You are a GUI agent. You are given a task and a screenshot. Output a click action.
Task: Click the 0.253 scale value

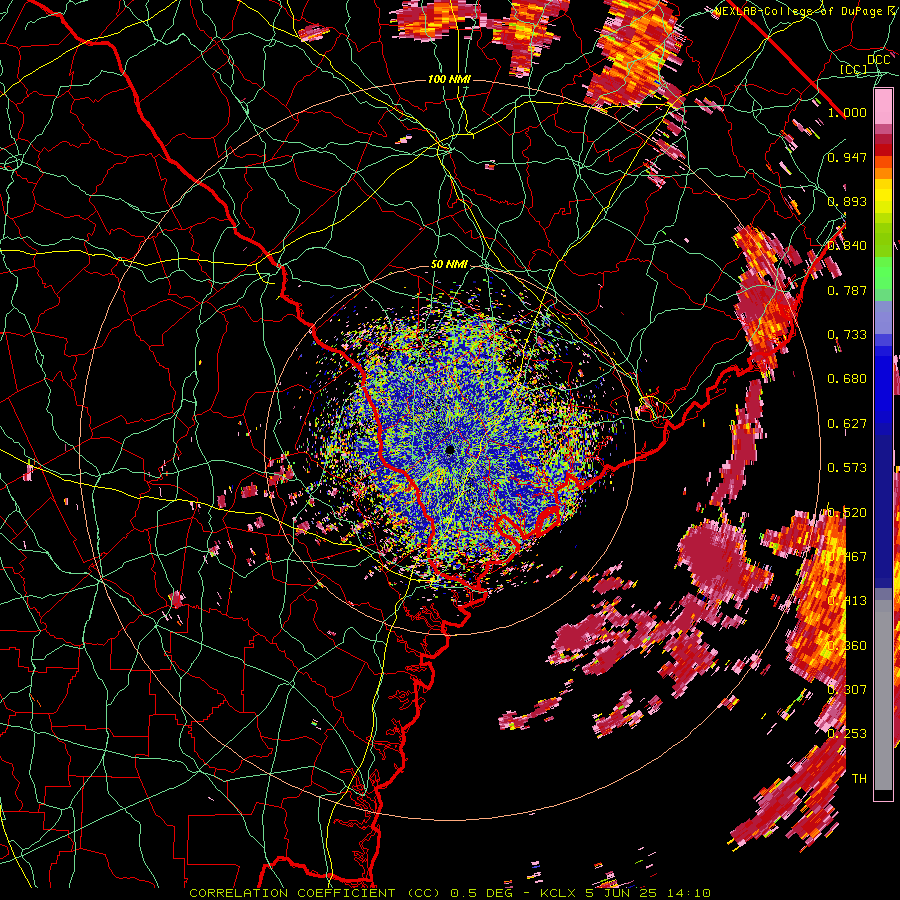[x=847, y=734]
